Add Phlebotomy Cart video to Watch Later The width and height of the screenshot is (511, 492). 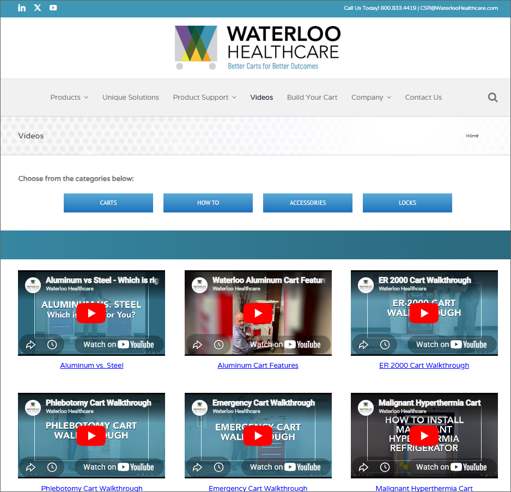52,467
